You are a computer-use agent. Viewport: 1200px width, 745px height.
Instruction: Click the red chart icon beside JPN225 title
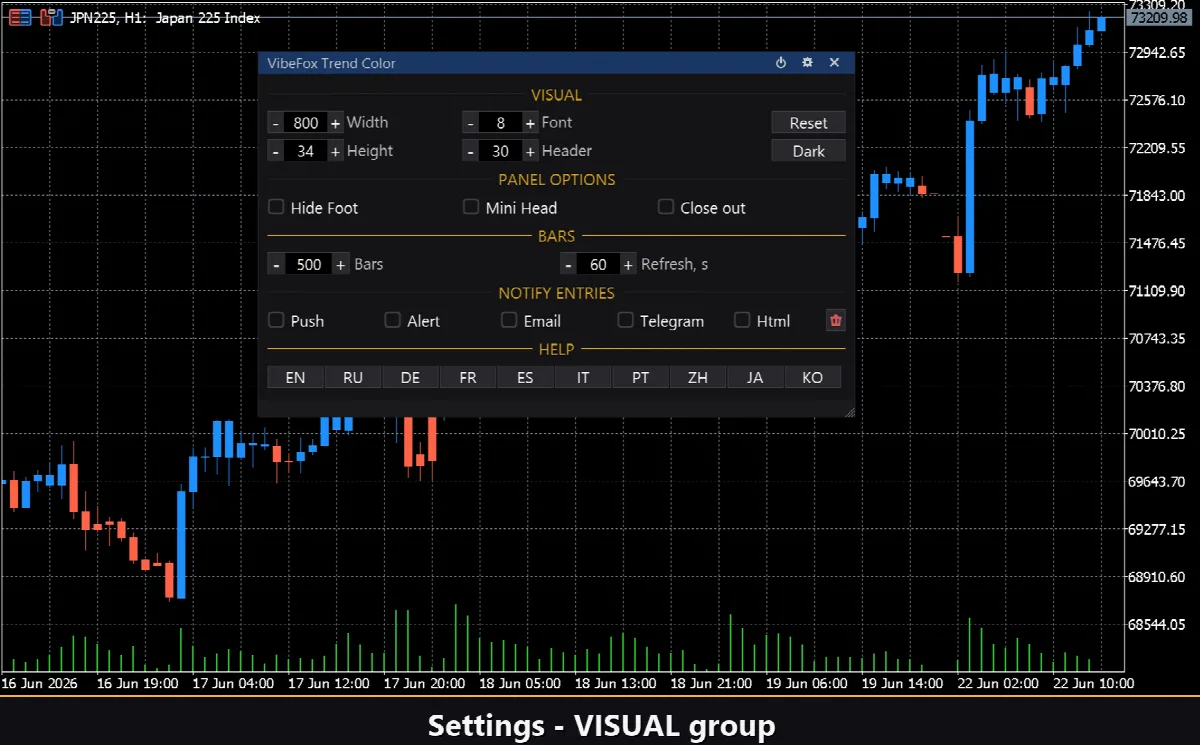pyautogui.click(x=51, y=17)
